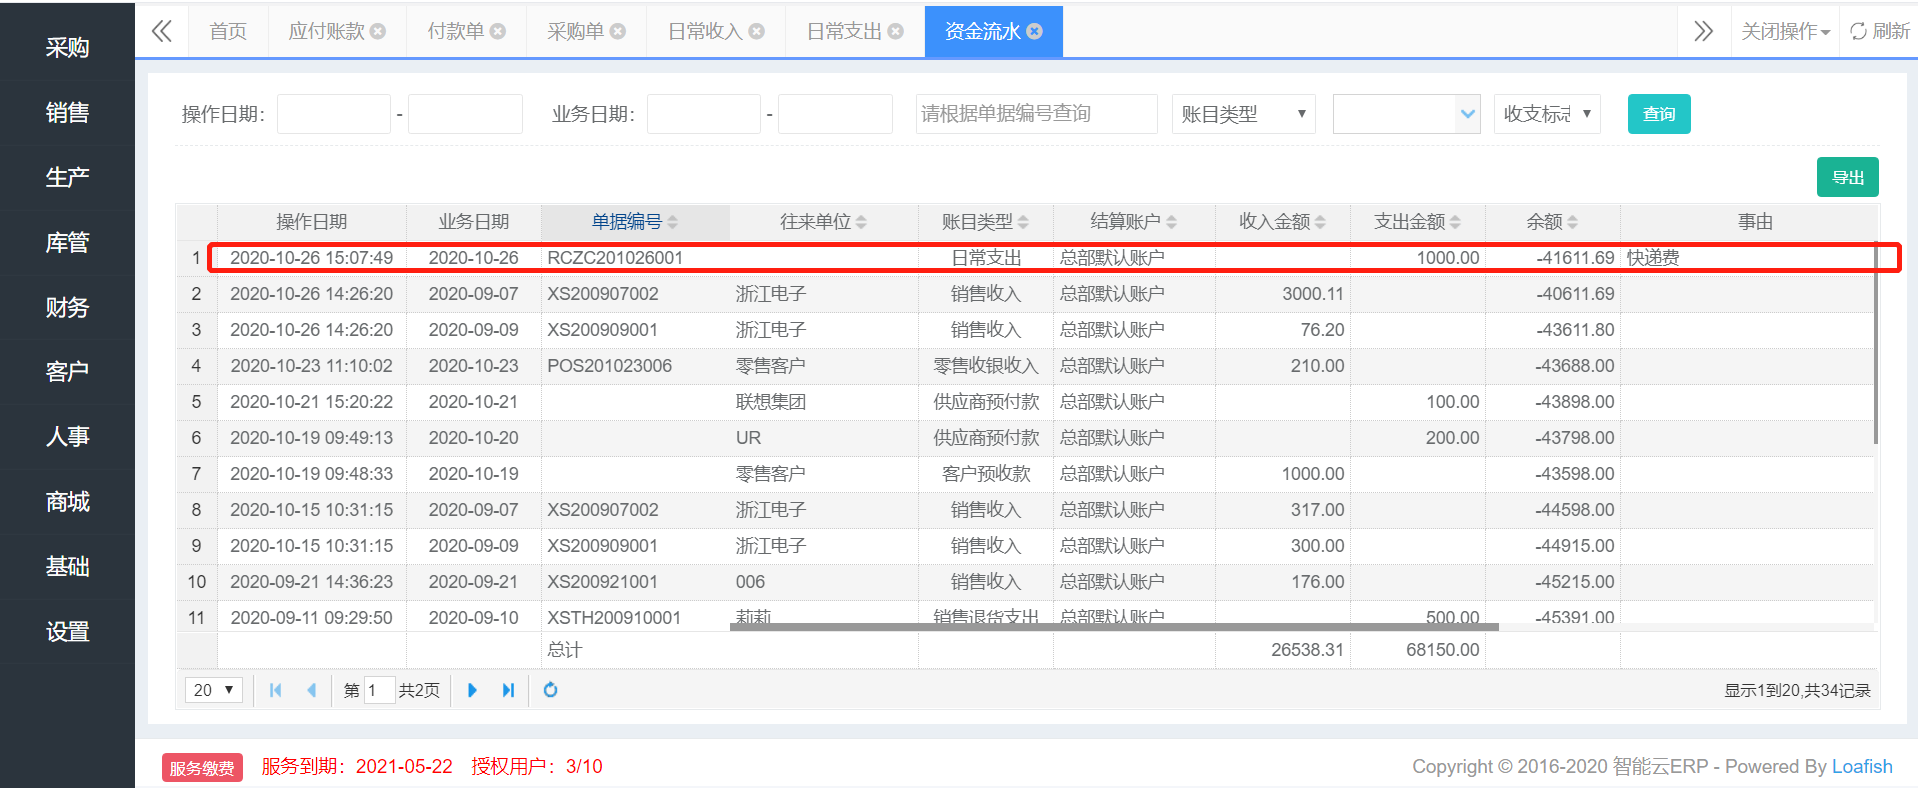Switch to the 日常收入 tab
This screenshot has width=1918, height=788.
[705, 32]
